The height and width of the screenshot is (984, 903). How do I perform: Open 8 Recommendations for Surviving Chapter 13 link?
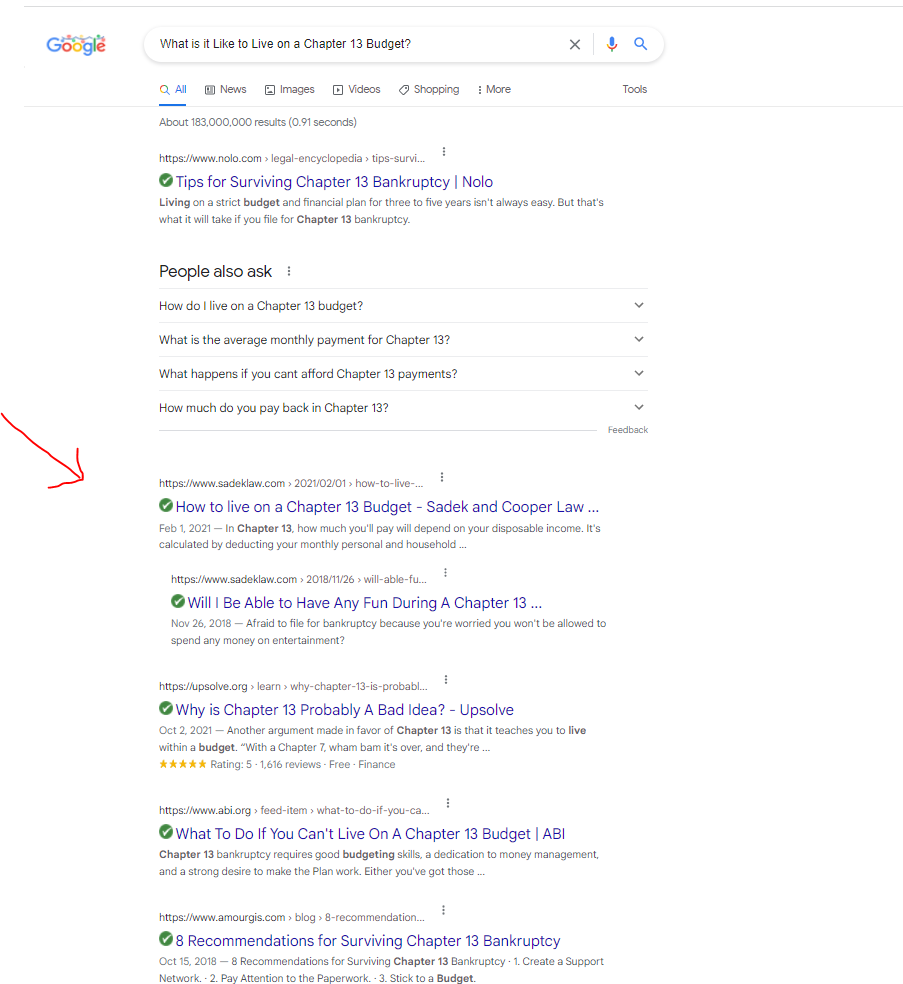(x=368, y=941)
